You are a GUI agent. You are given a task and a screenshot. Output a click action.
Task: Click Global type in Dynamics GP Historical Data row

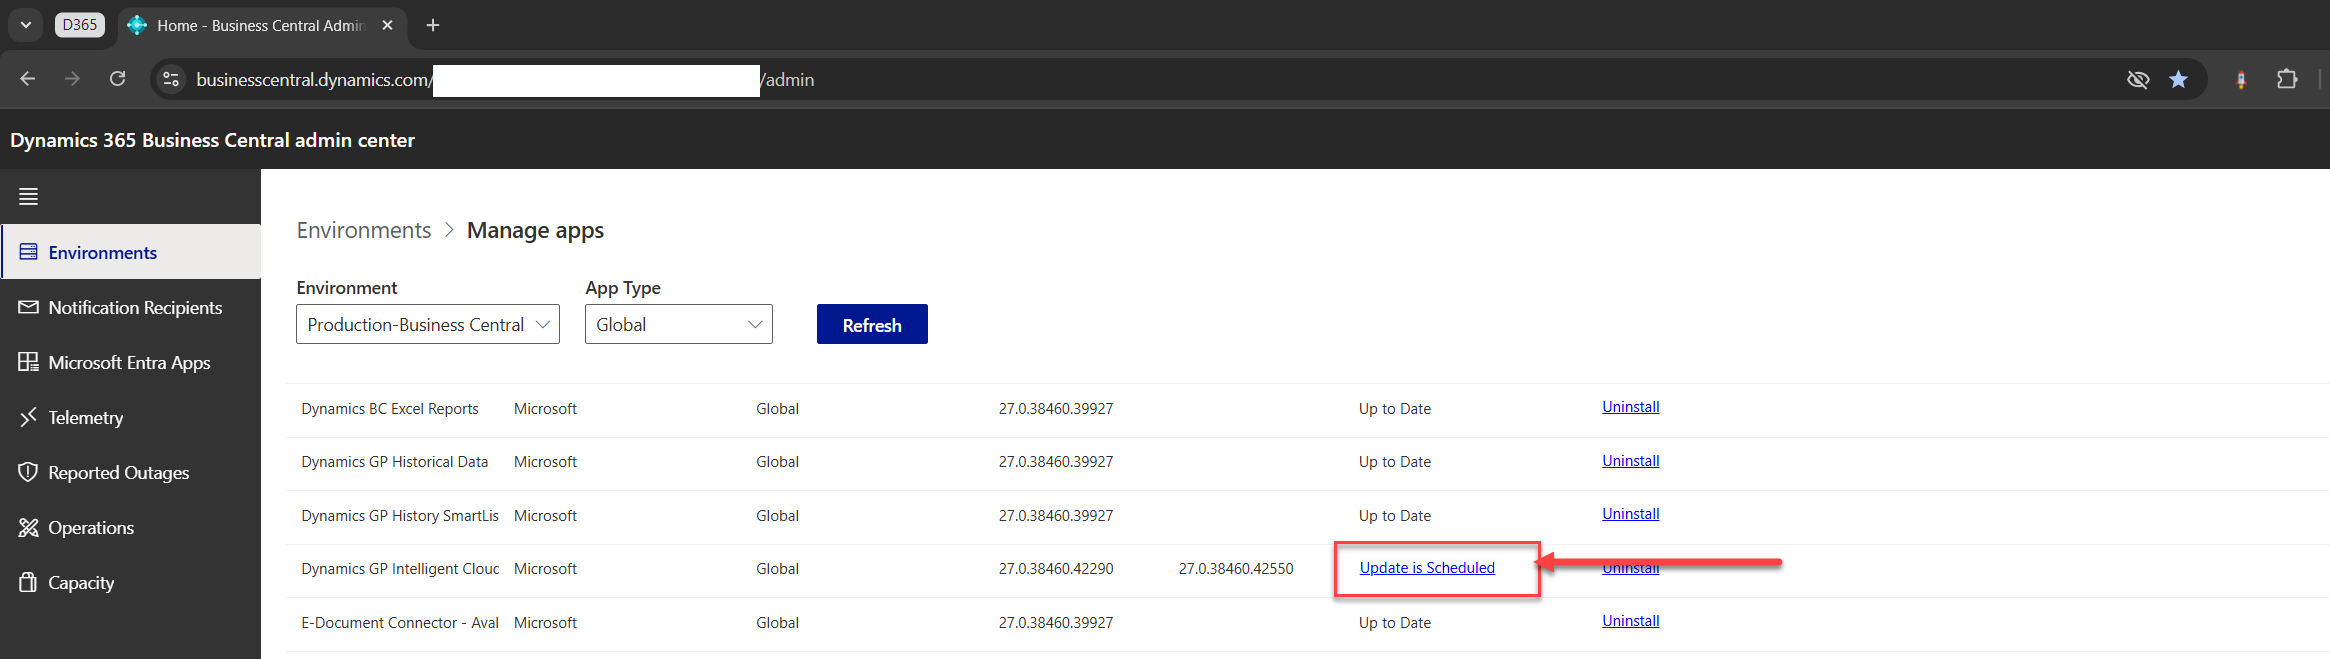[x=777, y=462]
